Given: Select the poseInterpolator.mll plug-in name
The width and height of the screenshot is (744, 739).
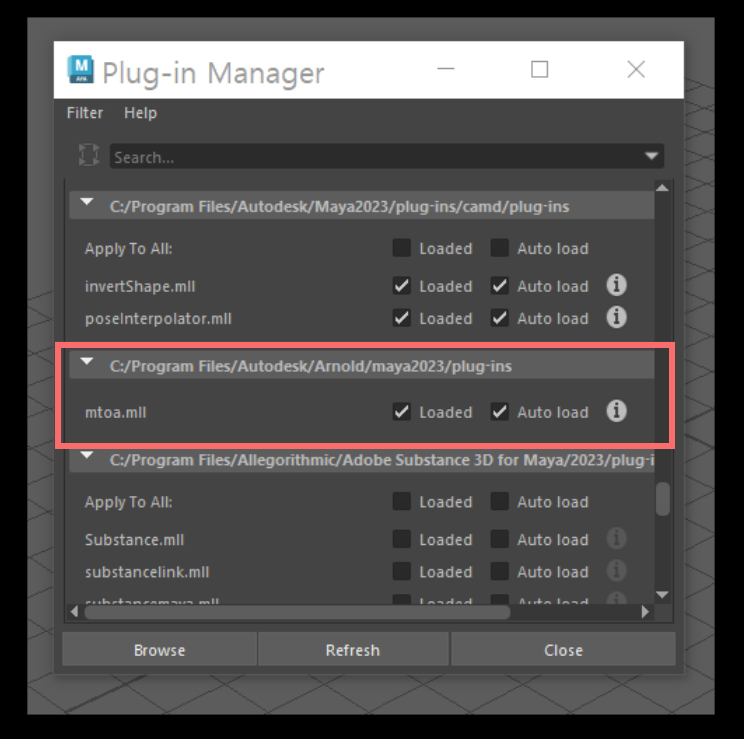Looking at the screenshot, I should [x=158, y=318].
